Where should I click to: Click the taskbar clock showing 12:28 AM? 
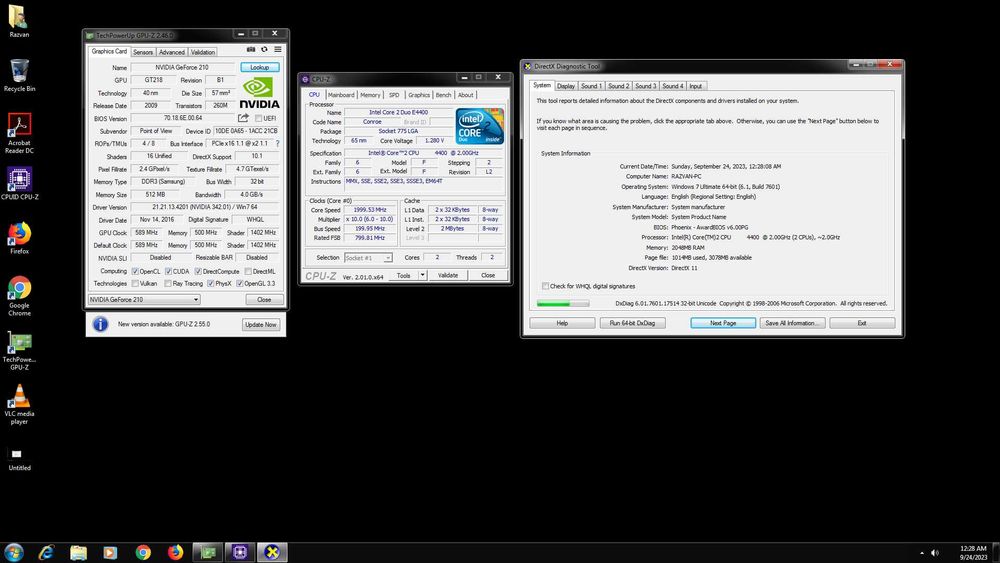pos(973,553)
